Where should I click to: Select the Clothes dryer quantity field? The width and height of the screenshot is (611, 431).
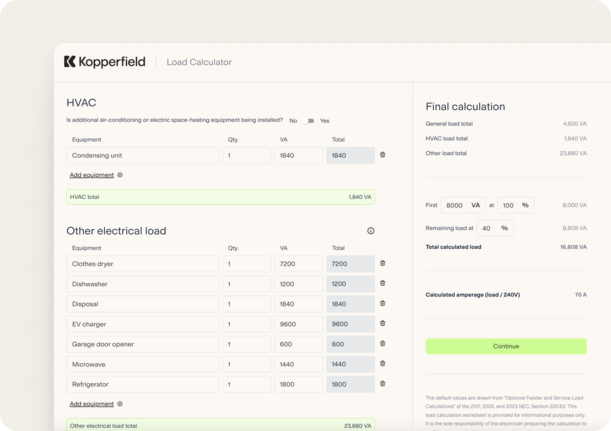247,264
